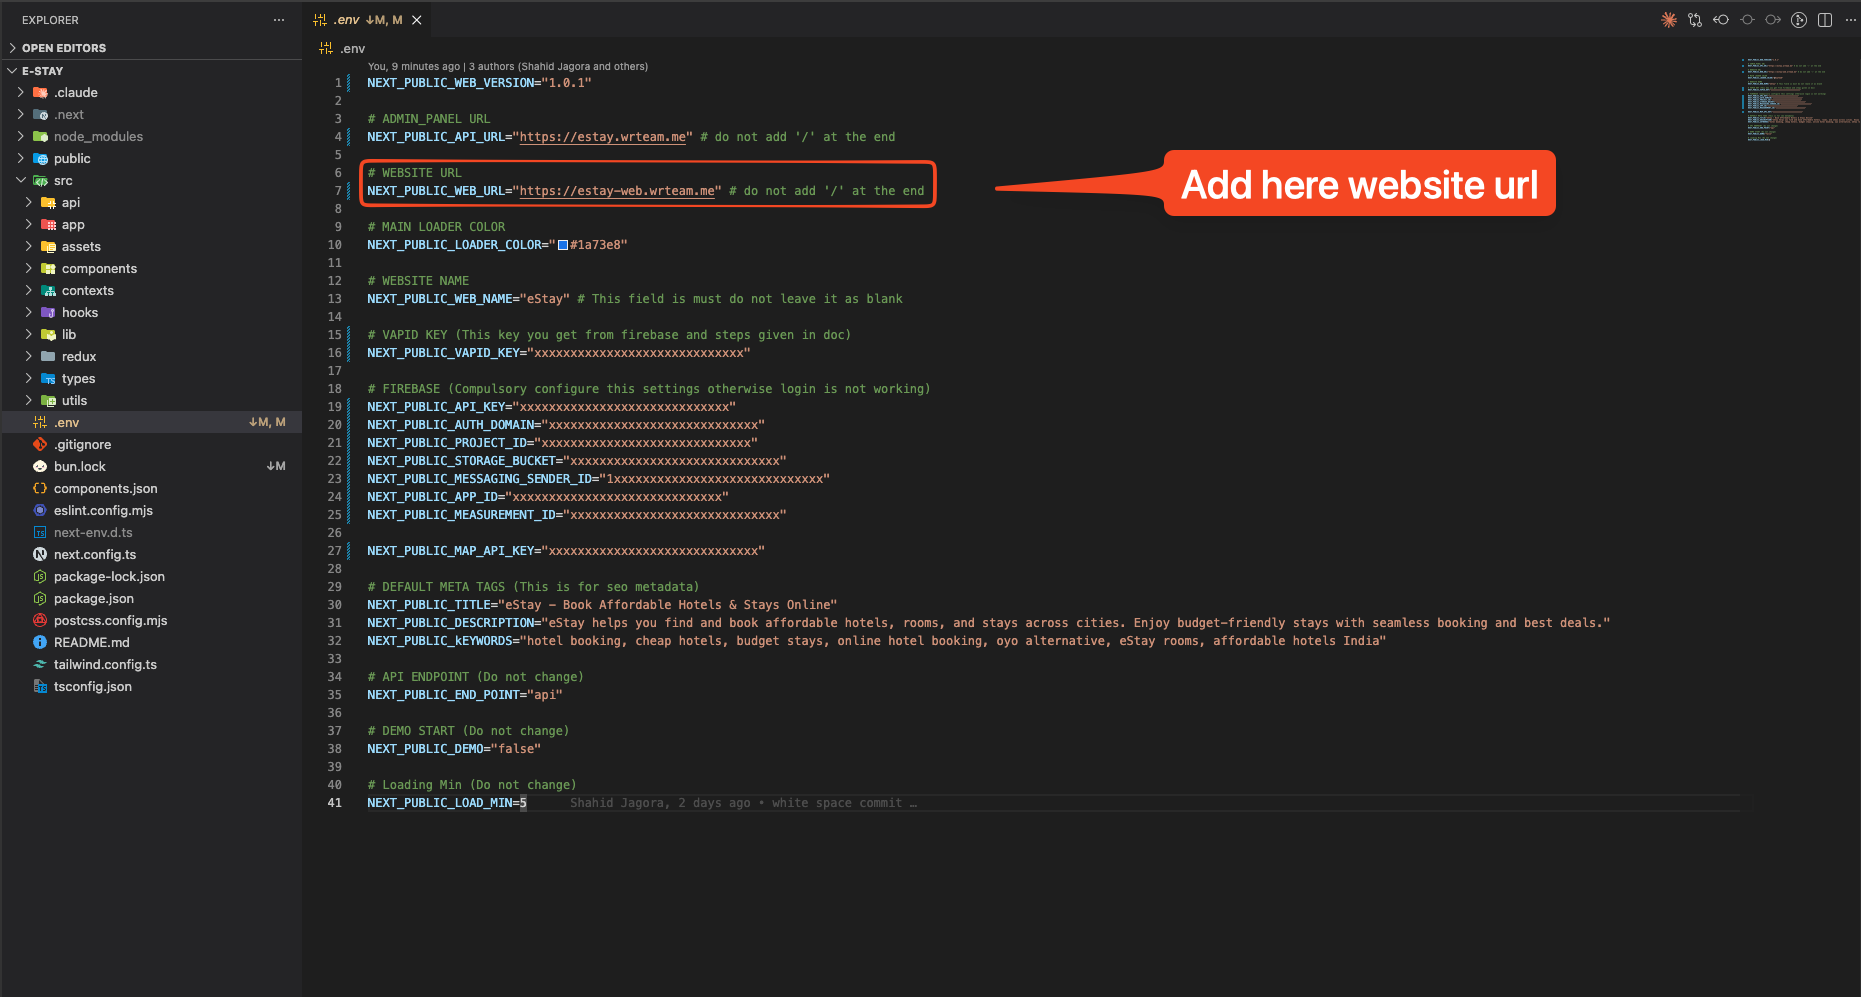Go to next change arrow-circle icon
1861x997 pixels.
coord(1773,20)
